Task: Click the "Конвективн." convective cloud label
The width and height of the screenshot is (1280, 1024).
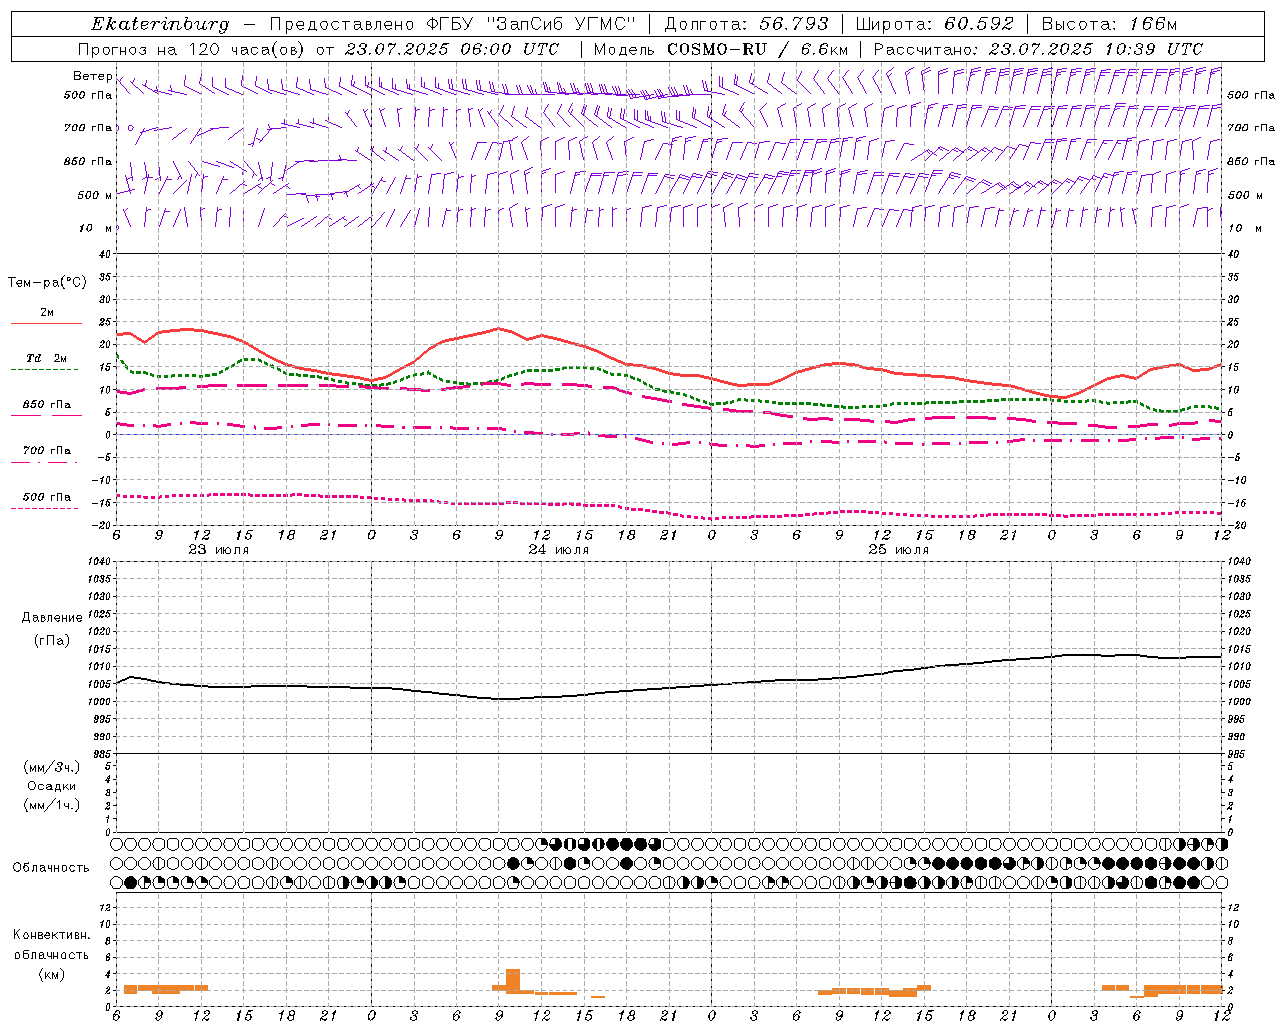Action: [x=51, y=935]
